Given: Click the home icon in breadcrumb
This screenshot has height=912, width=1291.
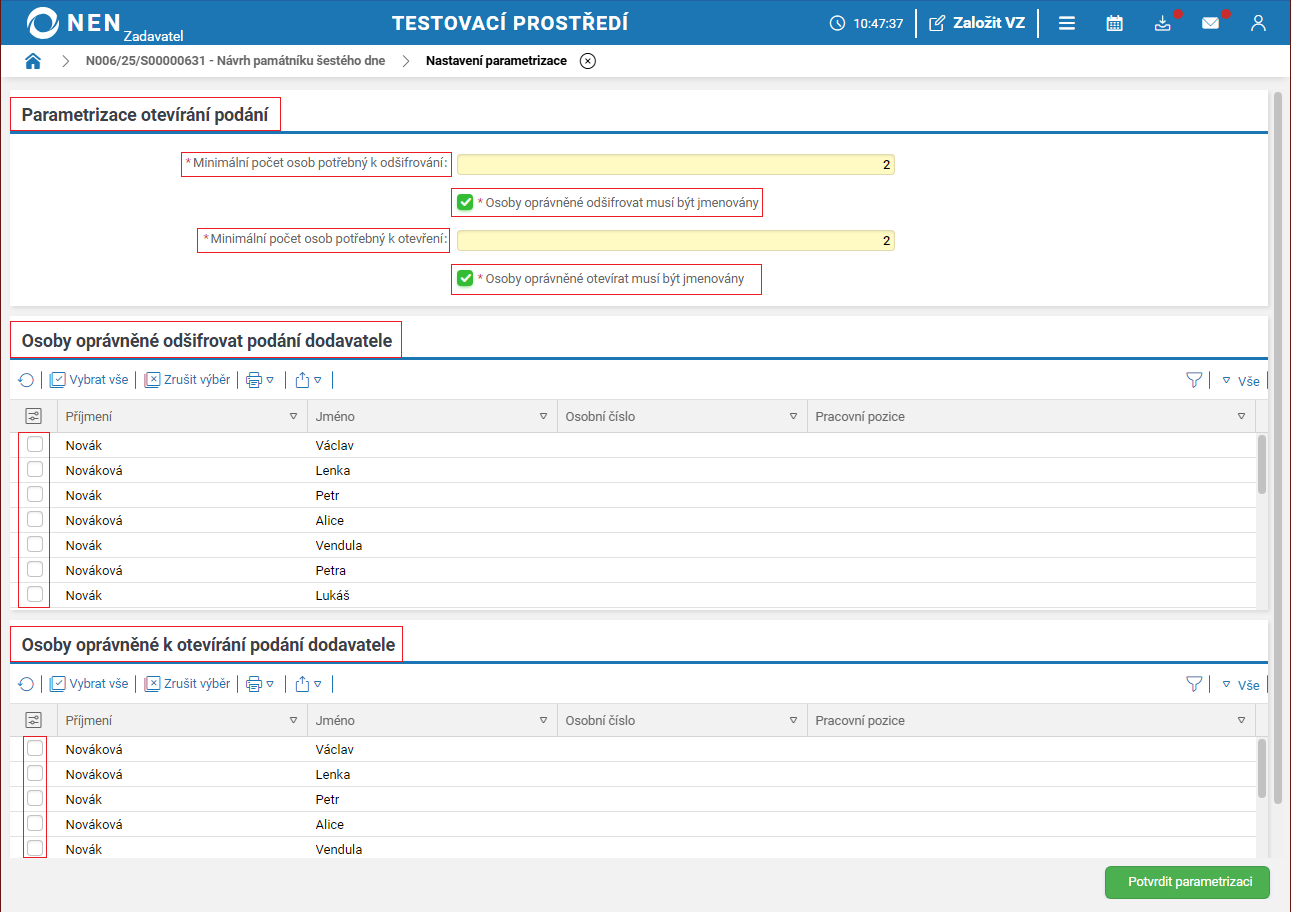Looking at the screenshot, I should [x=33, y=61].
